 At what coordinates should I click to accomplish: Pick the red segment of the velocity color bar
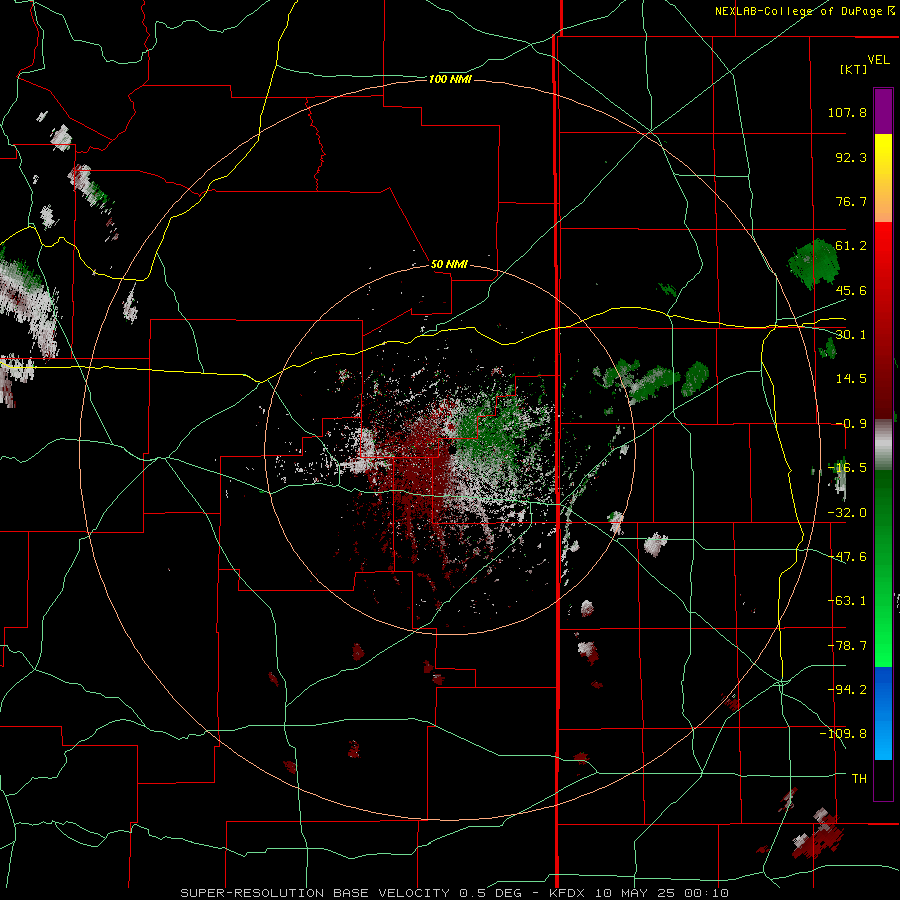[x=883, y=320]
